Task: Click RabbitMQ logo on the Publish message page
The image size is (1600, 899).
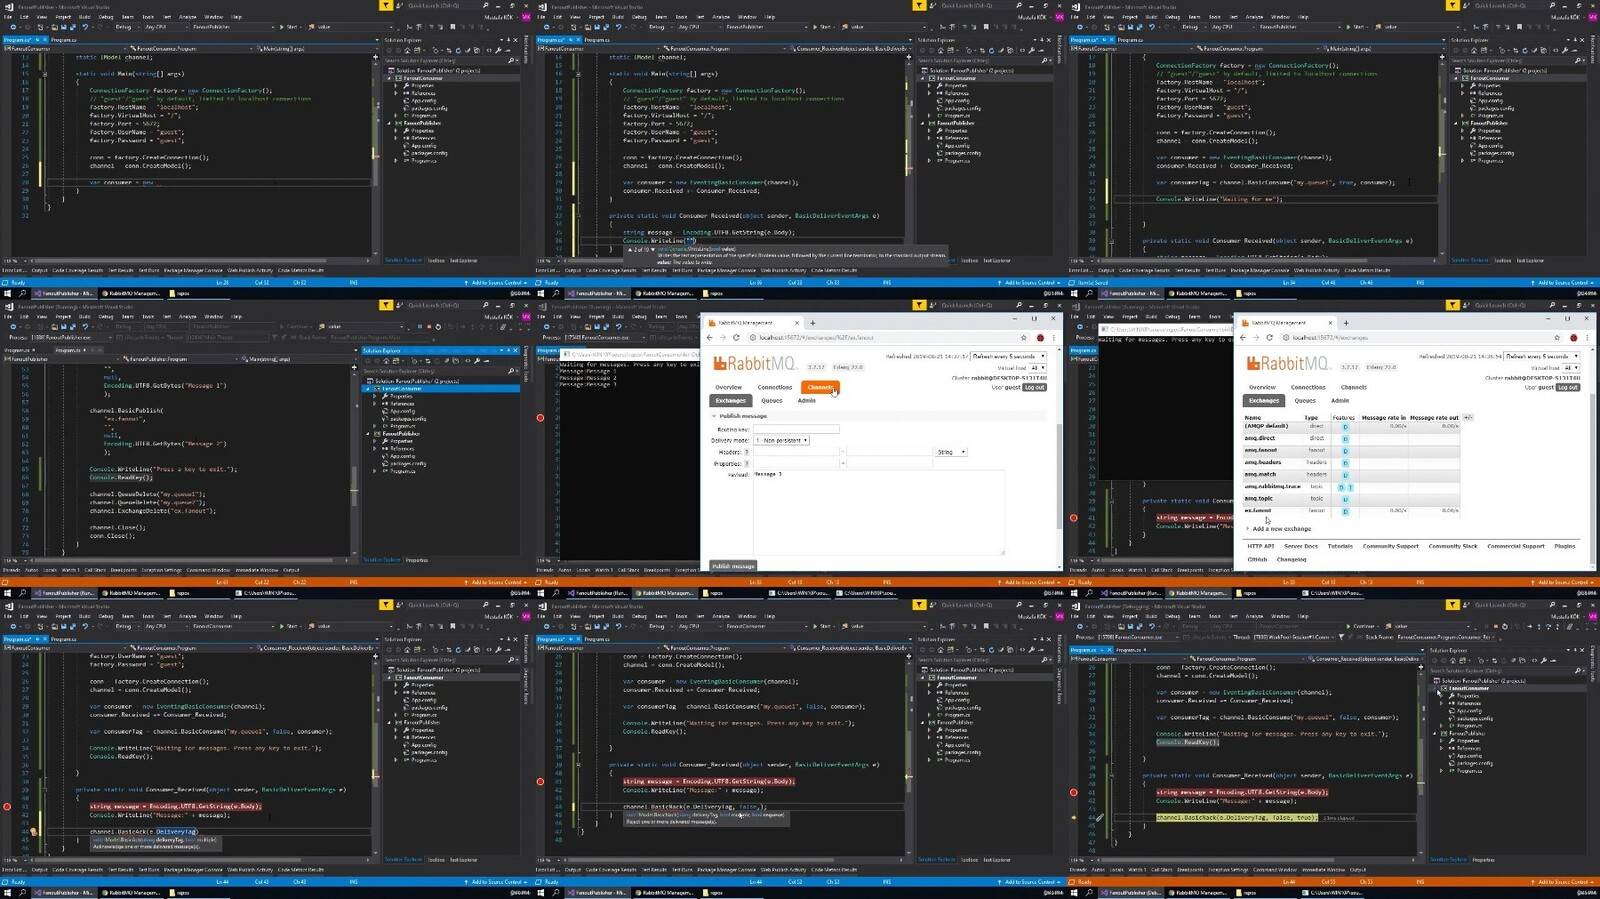Action: pyautogui.click(x=754, y=364)
